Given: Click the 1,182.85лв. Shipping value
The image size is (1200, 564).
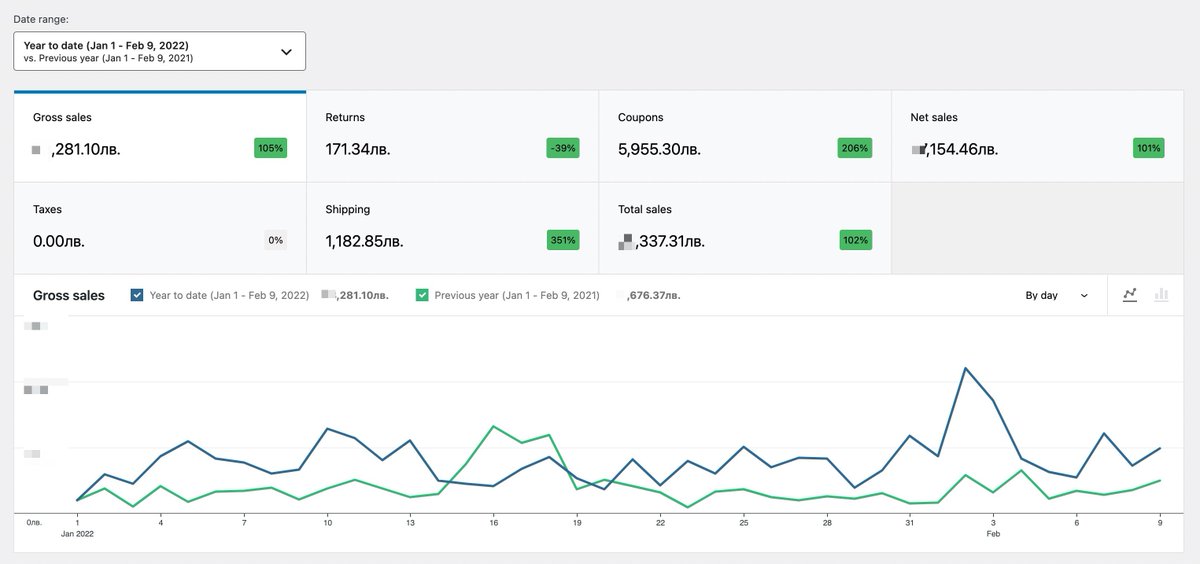Looking at the screenshot, I should [x=365, y=241].
